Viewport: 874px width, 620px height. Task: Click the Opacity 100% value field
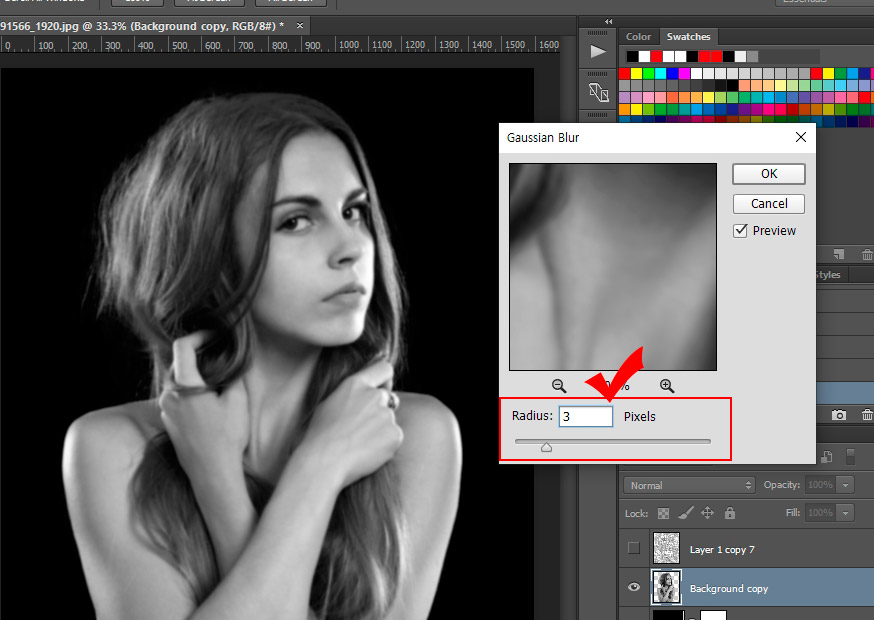821,485
